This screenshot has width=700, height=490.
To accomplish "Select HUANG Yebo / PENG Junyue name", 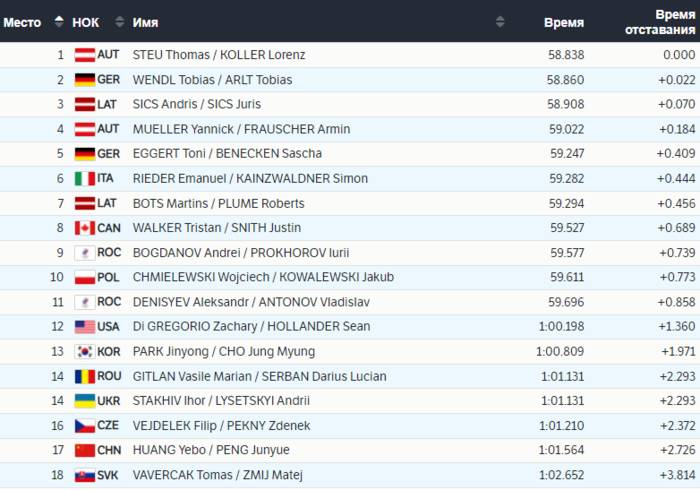I will (211, 450).
